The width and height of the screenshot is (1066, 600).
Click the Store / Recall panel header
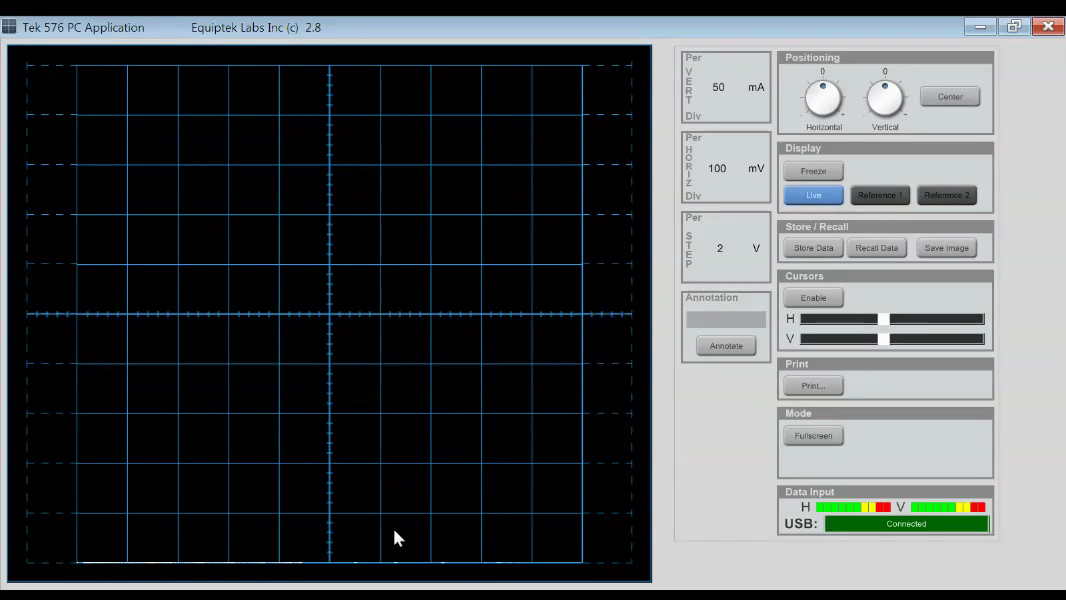click(x=885, y=227)
